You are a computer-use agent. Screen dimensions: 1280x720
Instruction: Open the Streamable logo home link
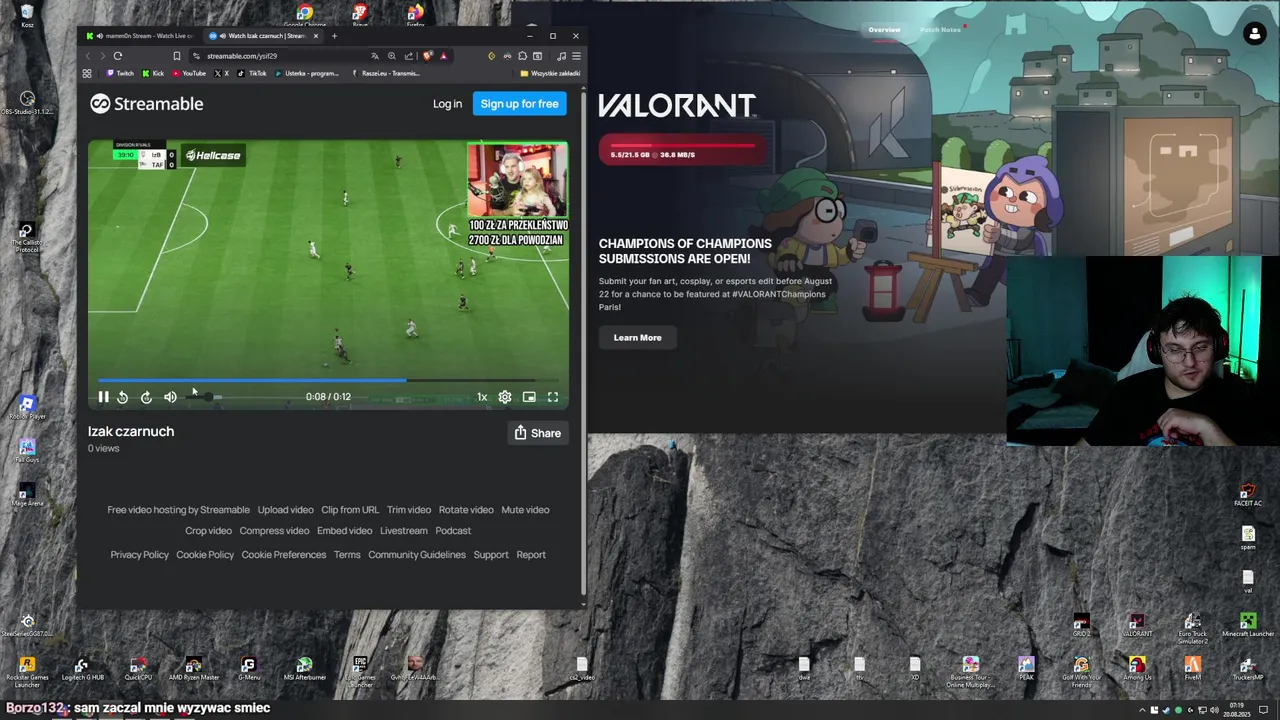pyautogui.click(x=147, y=104)
